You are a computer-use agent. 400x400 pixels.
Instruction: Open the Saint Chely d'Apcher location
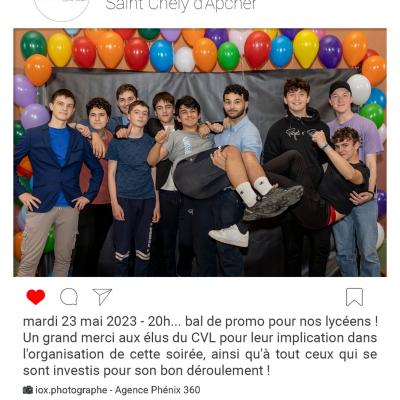pyautogui.click(x=181, y=5)
